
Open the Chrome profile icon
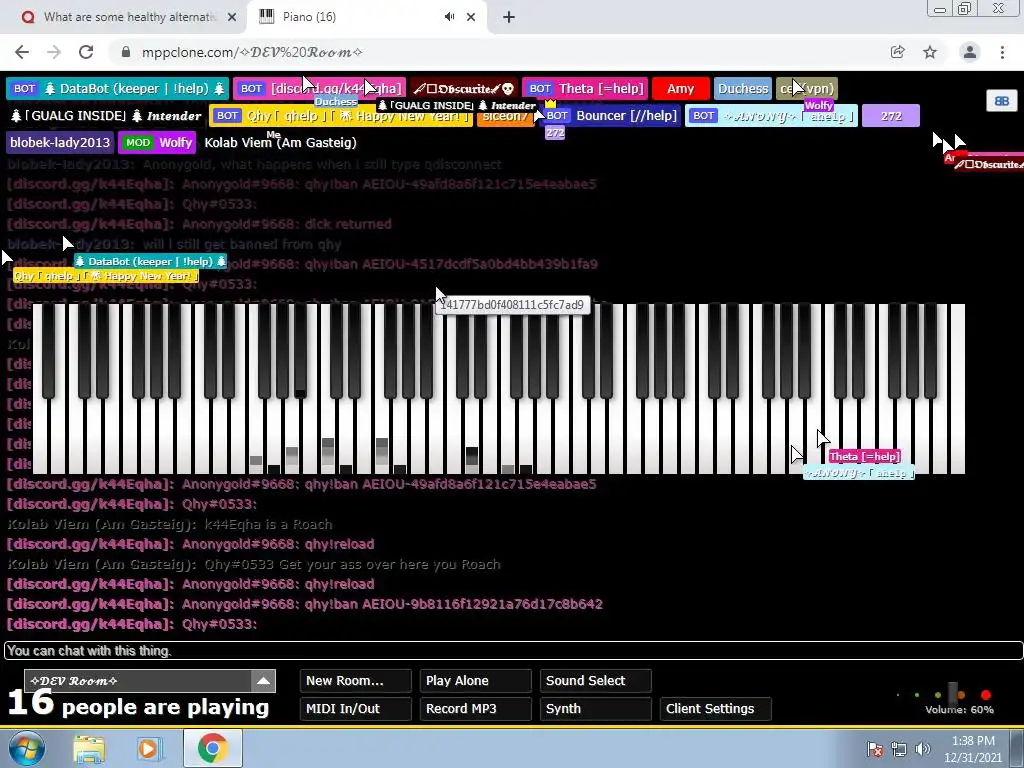[970, 52]
